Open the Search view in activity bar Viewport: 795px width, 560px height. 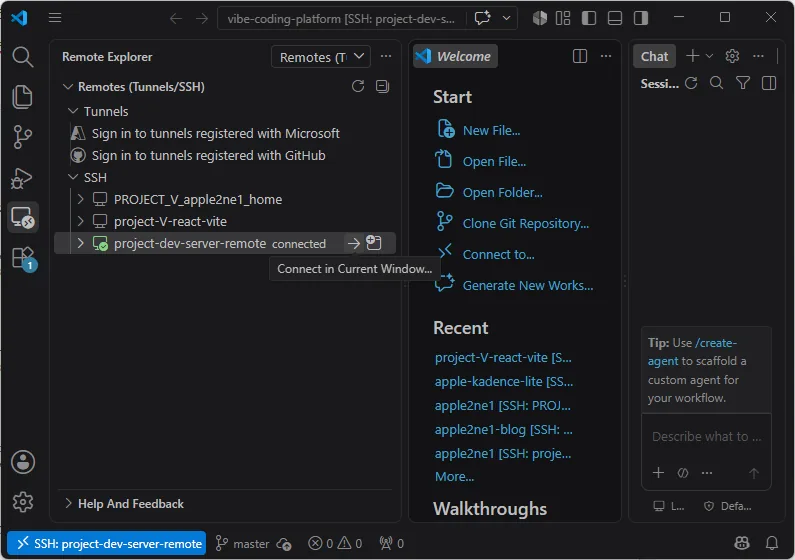(23, 57)
